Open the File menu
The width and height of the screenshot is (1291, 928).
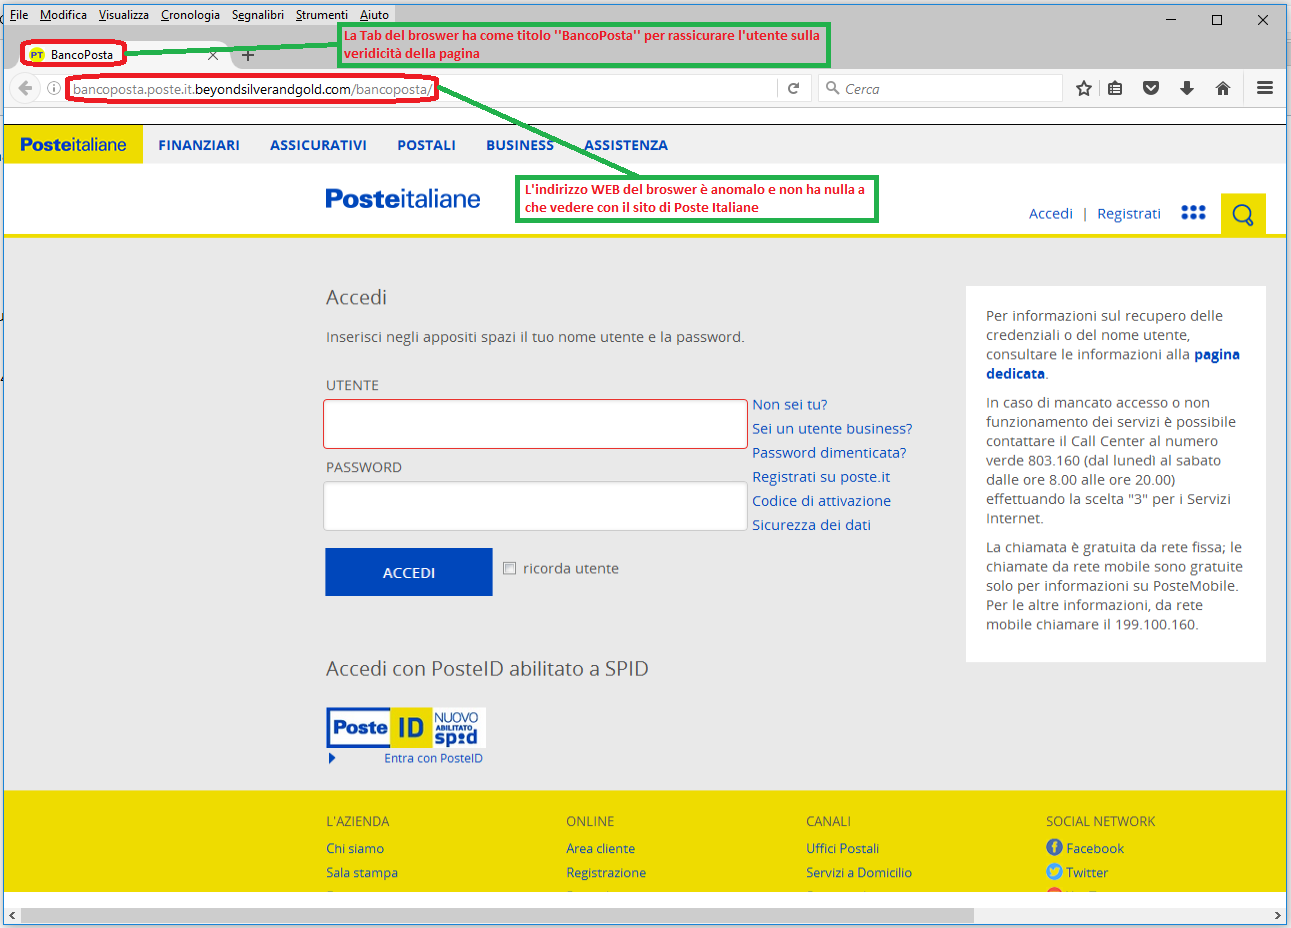click(19, 14)
